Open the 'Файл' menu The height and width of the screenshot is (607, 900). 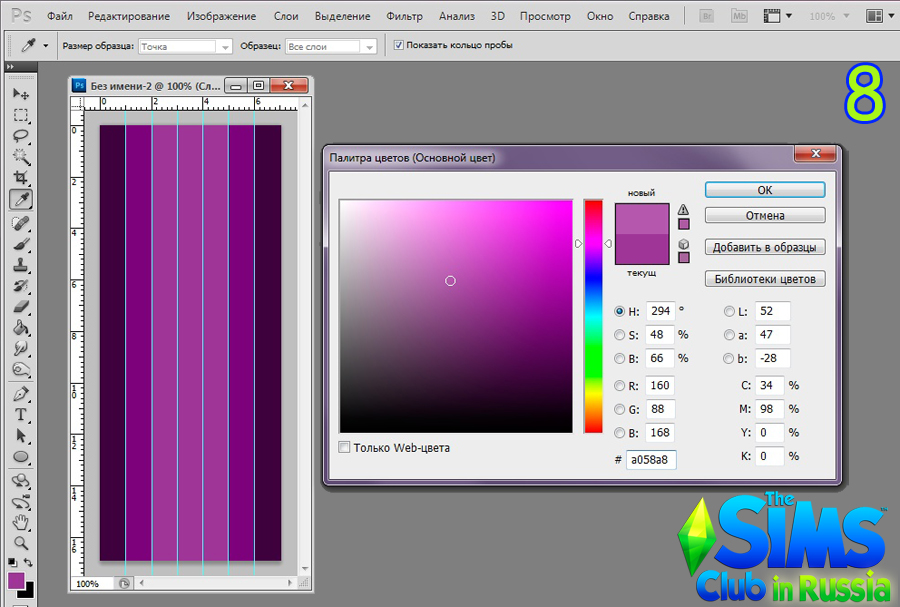tap(60, 16)
